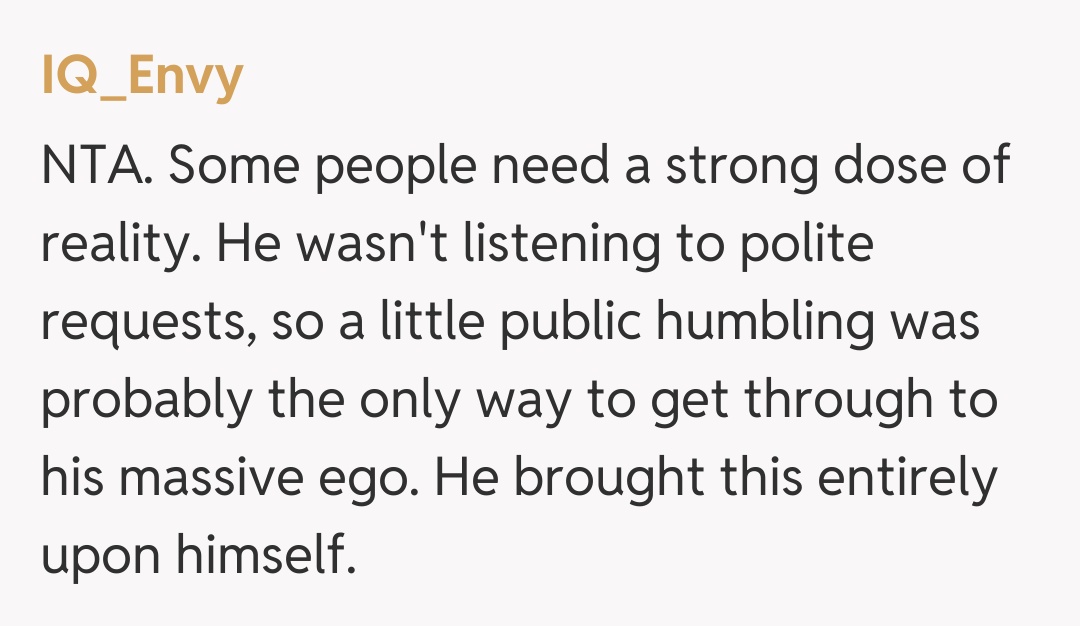This screenshot has height=626, width=1080.
Task: Click the word "requests" in the comment
Action: tap(144, 324)
